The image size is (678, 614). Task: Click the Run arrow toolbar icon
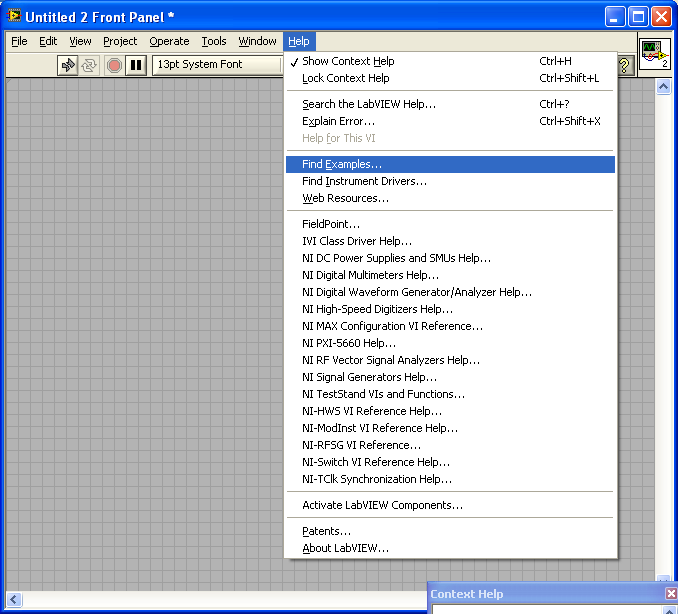coord(68,65)
